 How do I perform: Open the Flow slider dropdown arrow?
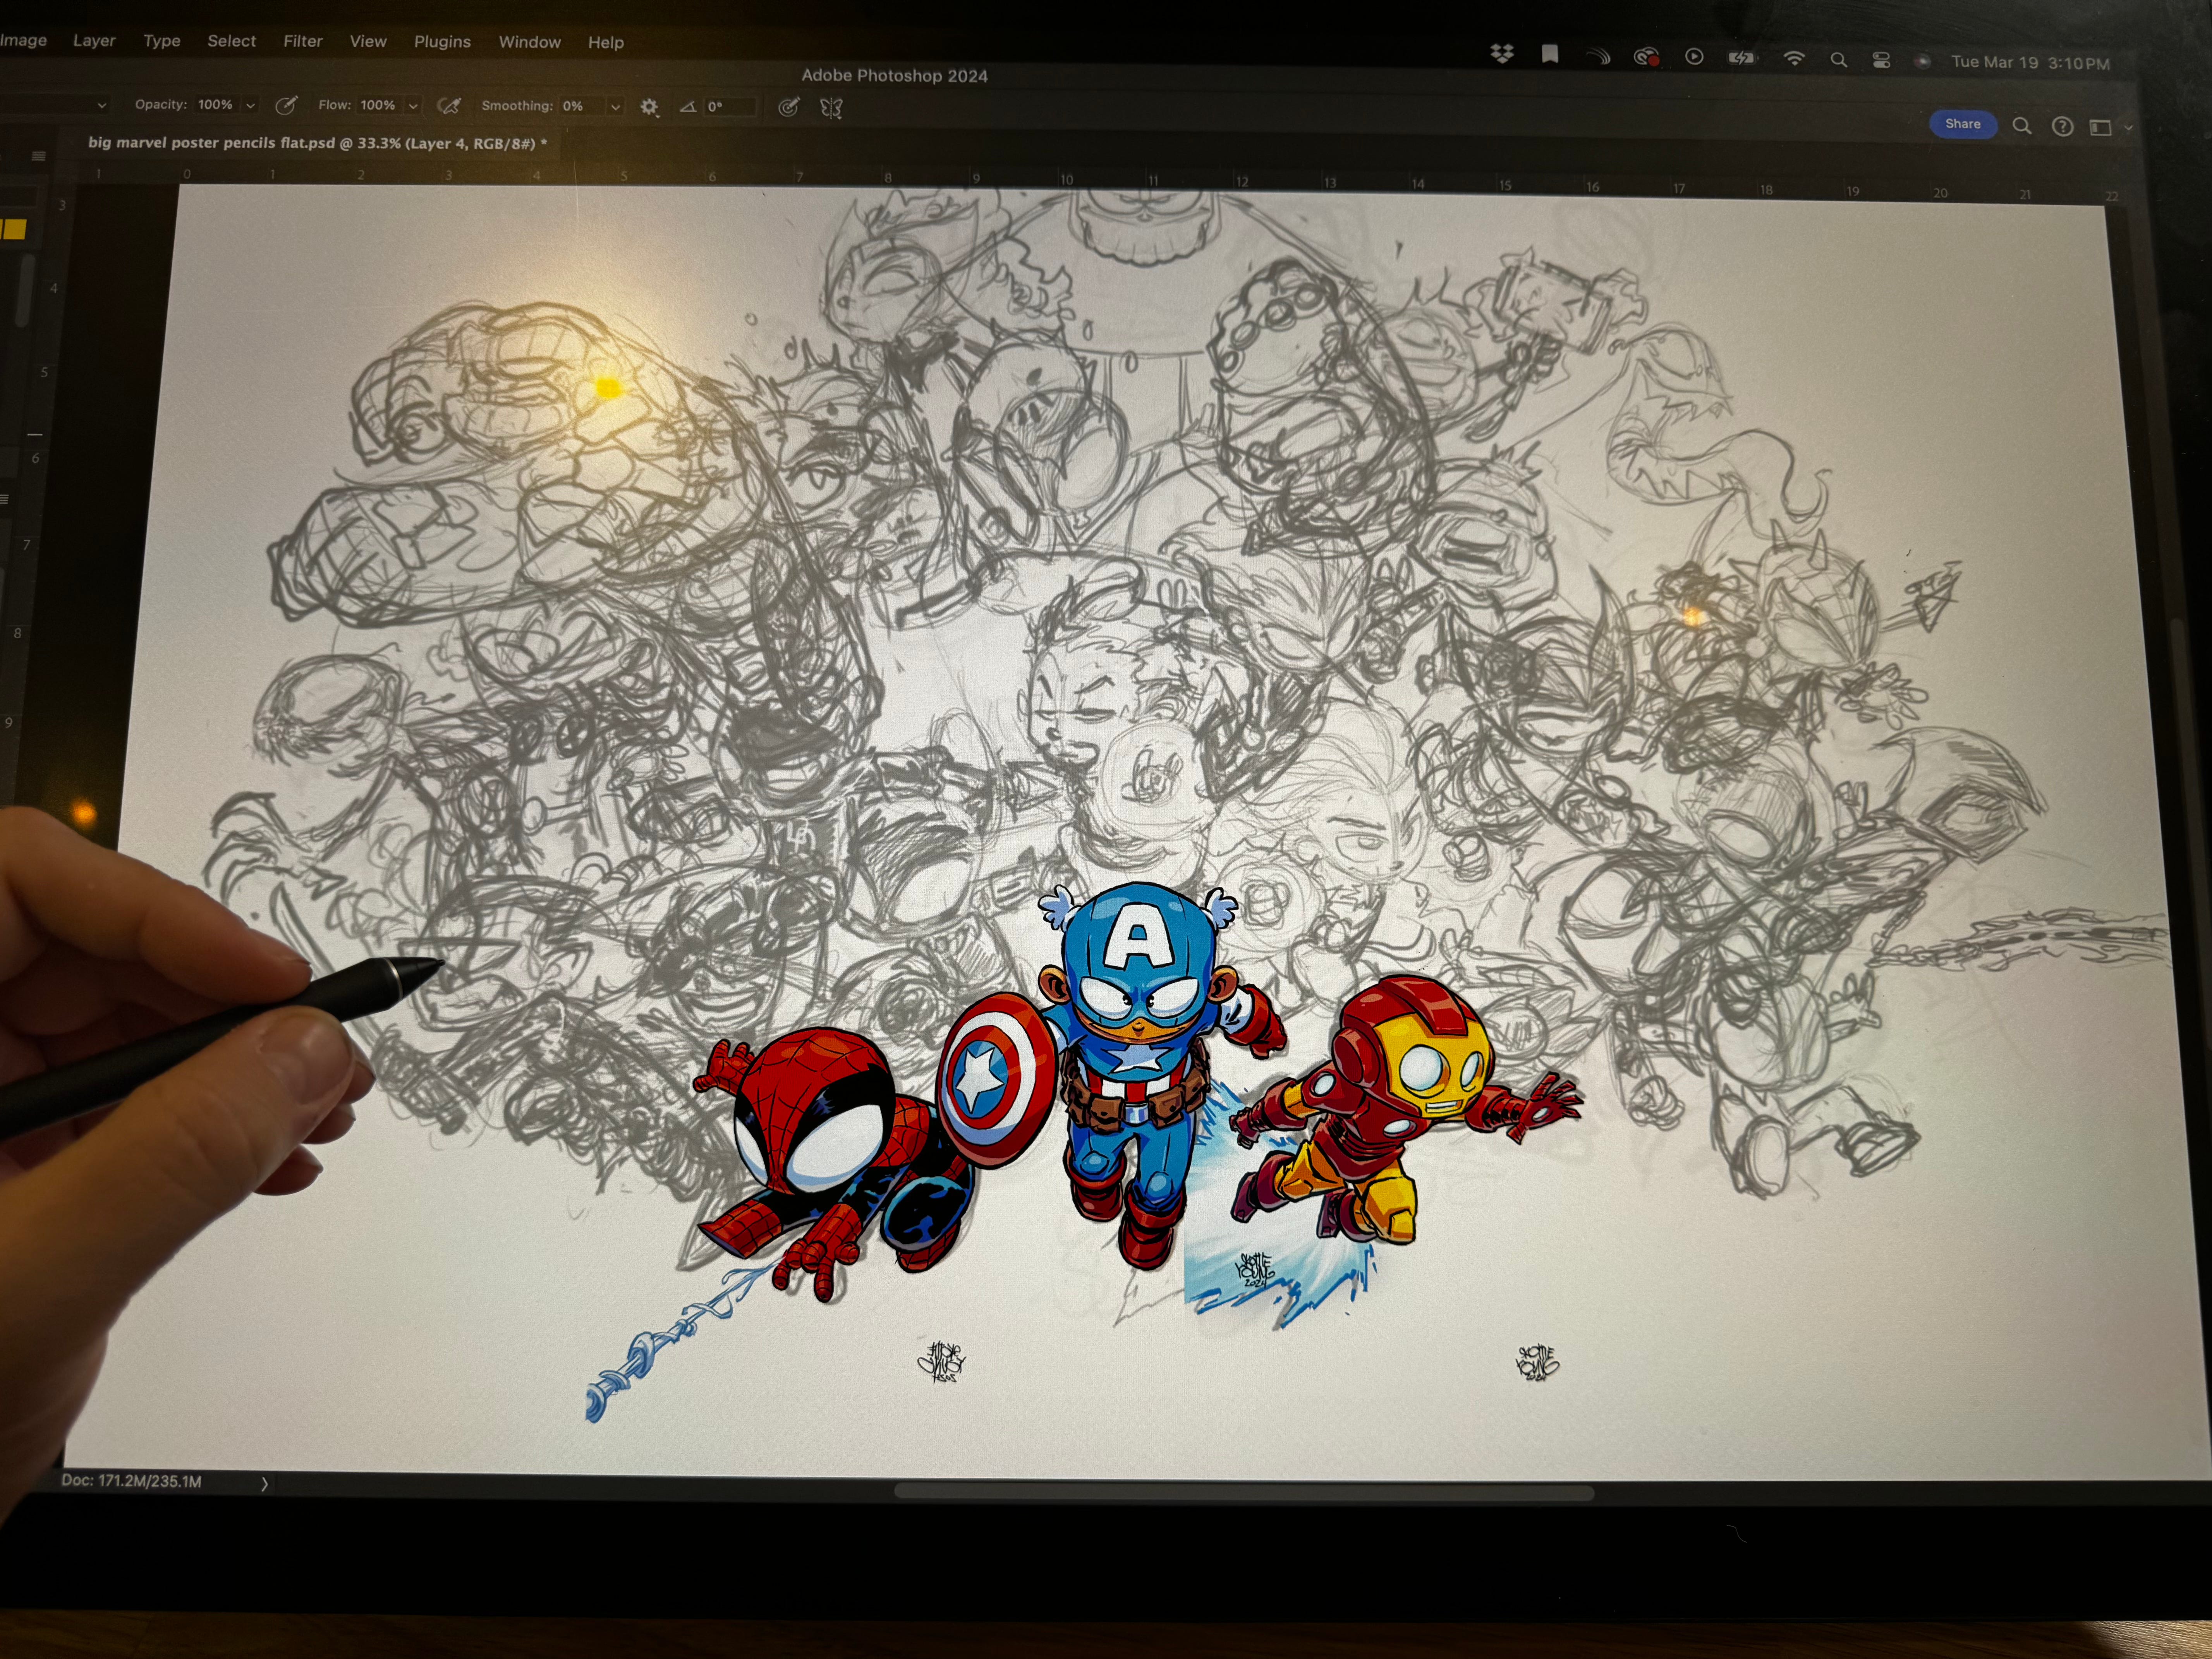click(x=412, y=106)
